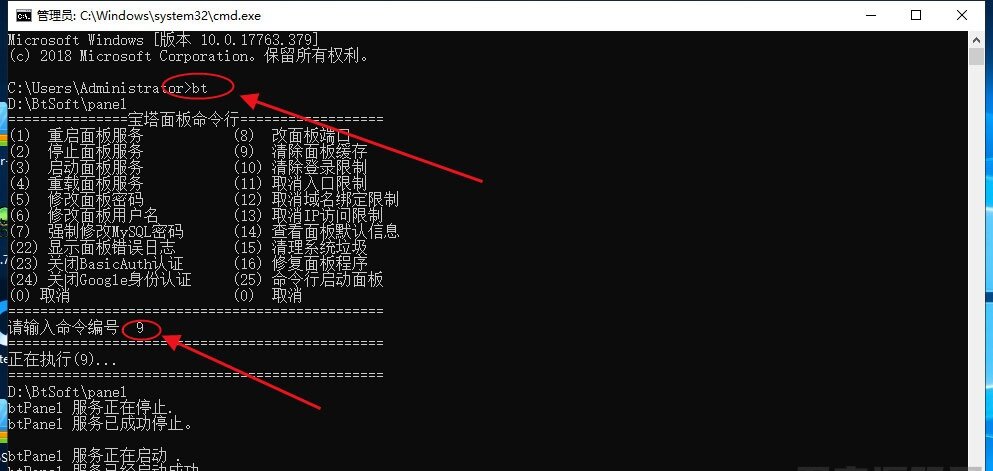The width and height of the screenshot is (993, 471).
Task: Click the typed 'bt' command circled in red
Action: tap(200, 88)
